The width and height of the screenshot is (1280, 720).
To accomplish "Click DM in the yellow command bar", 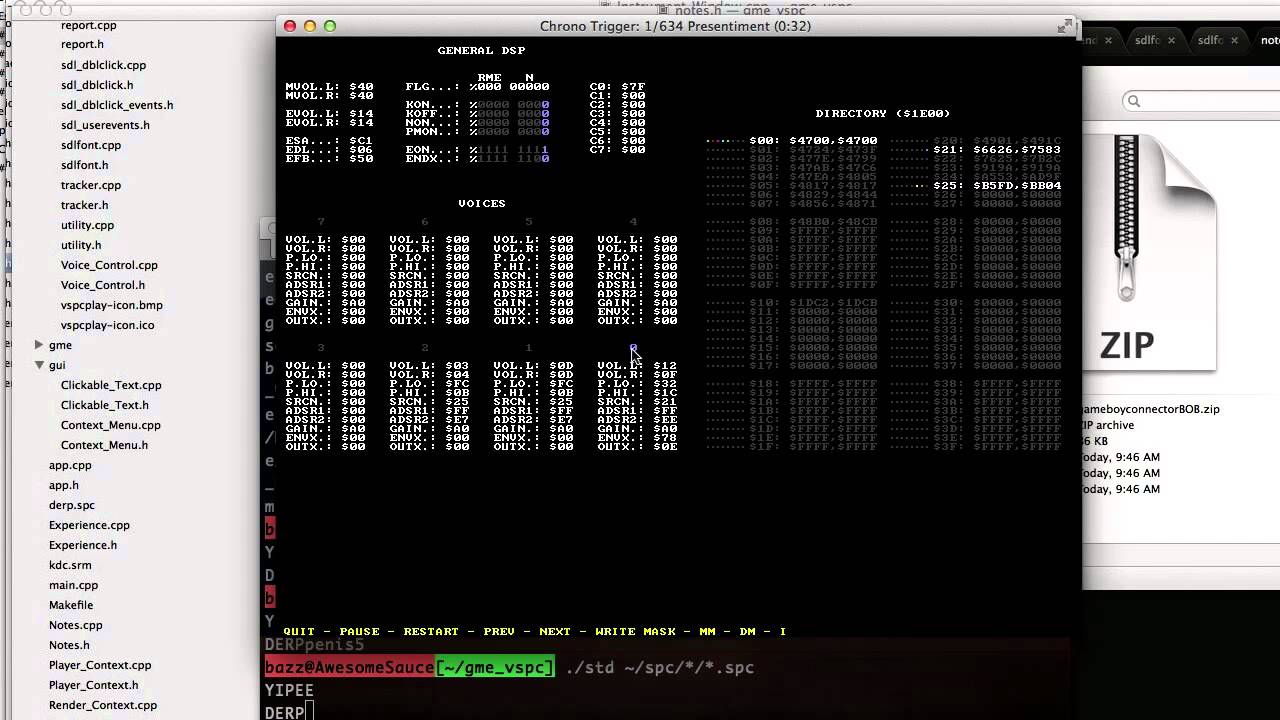I will click(747, 632).
